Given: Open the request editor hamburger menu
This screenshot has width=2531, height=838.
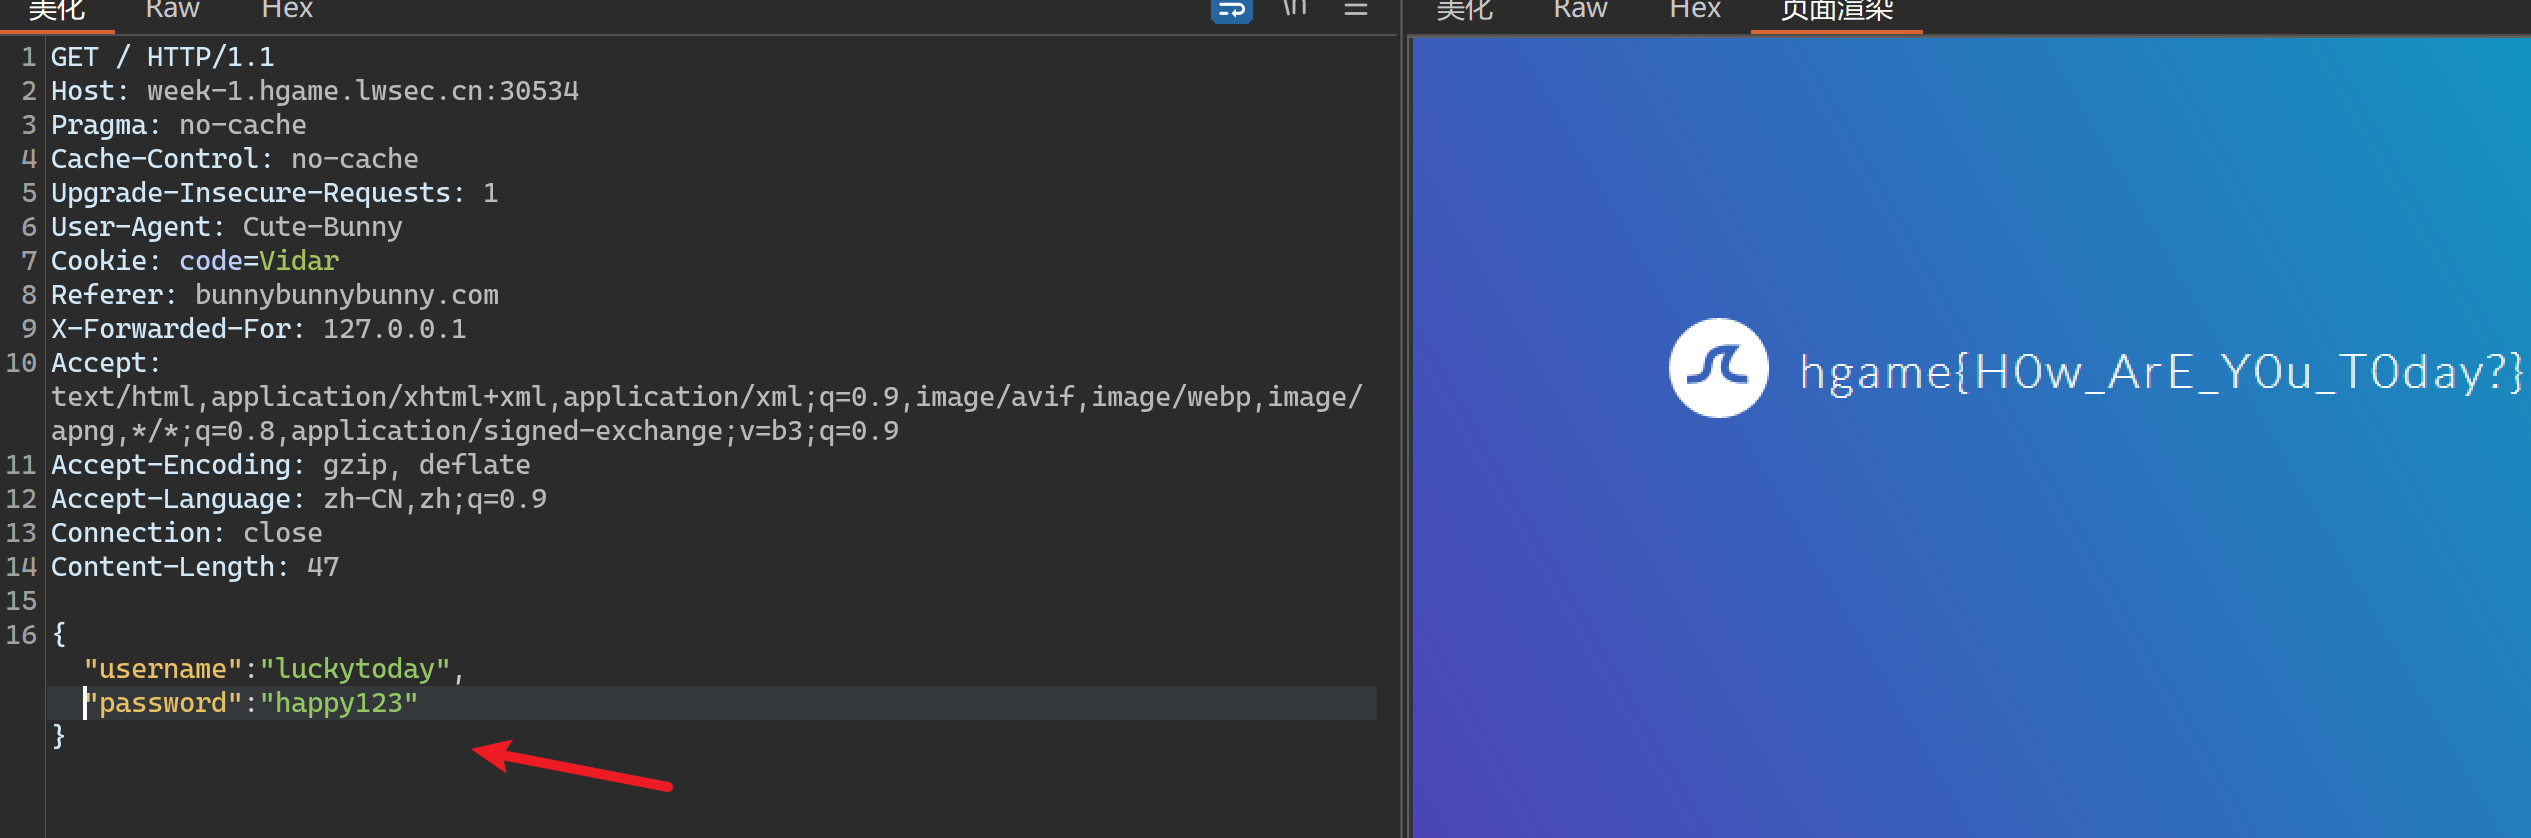Looking at the screenshot, I should [x=1356, y=9].
